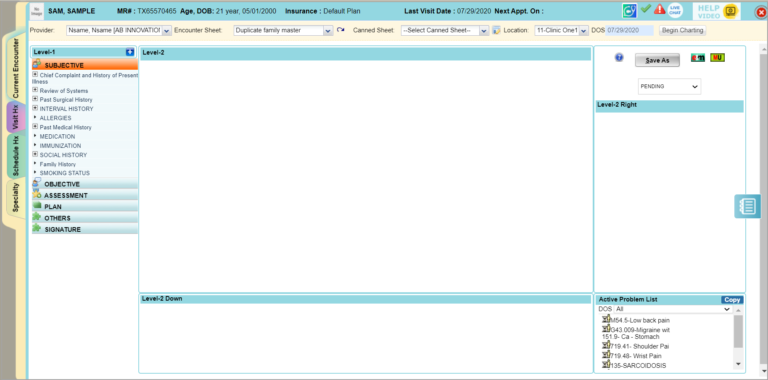Image resolution: width=768 pixels, height=380 pixels.
Task: Expand INTERVAL HISTORY
Action: (x=35, y=108)
